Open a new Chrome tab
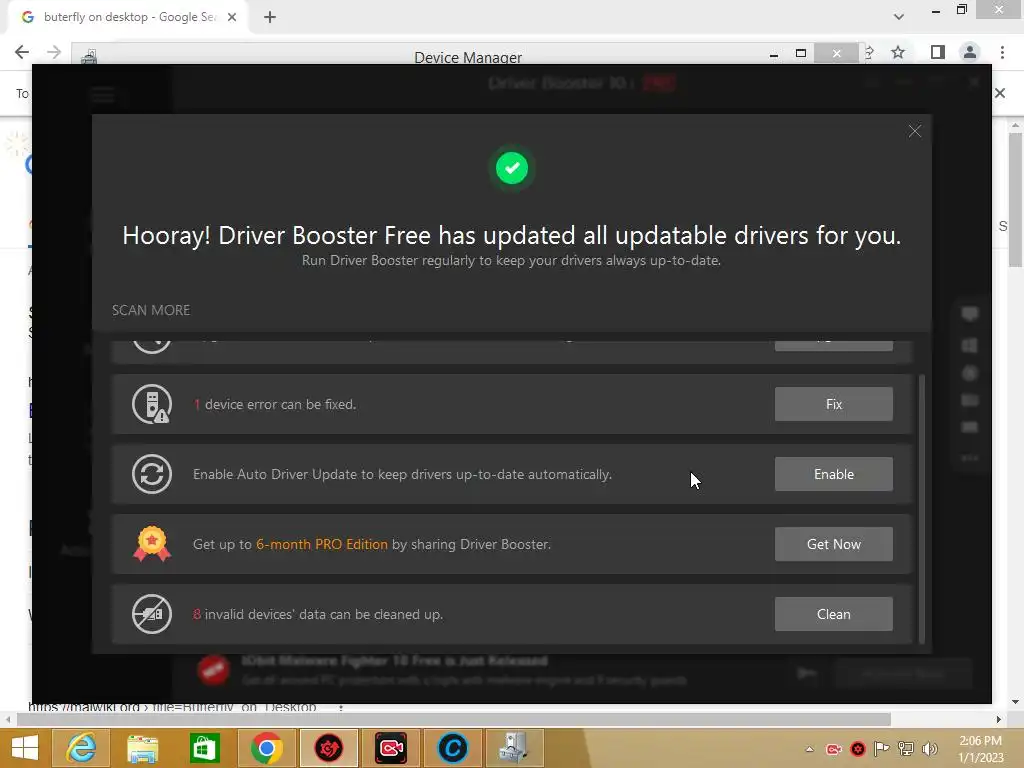The height and width of the screenshot is (768, 1024). pos(270,17)
